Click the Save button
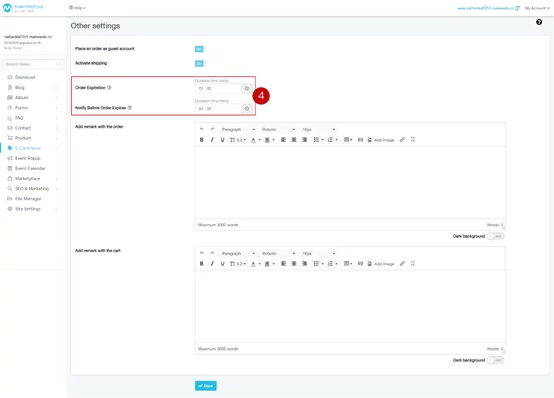 coord(206,386)
